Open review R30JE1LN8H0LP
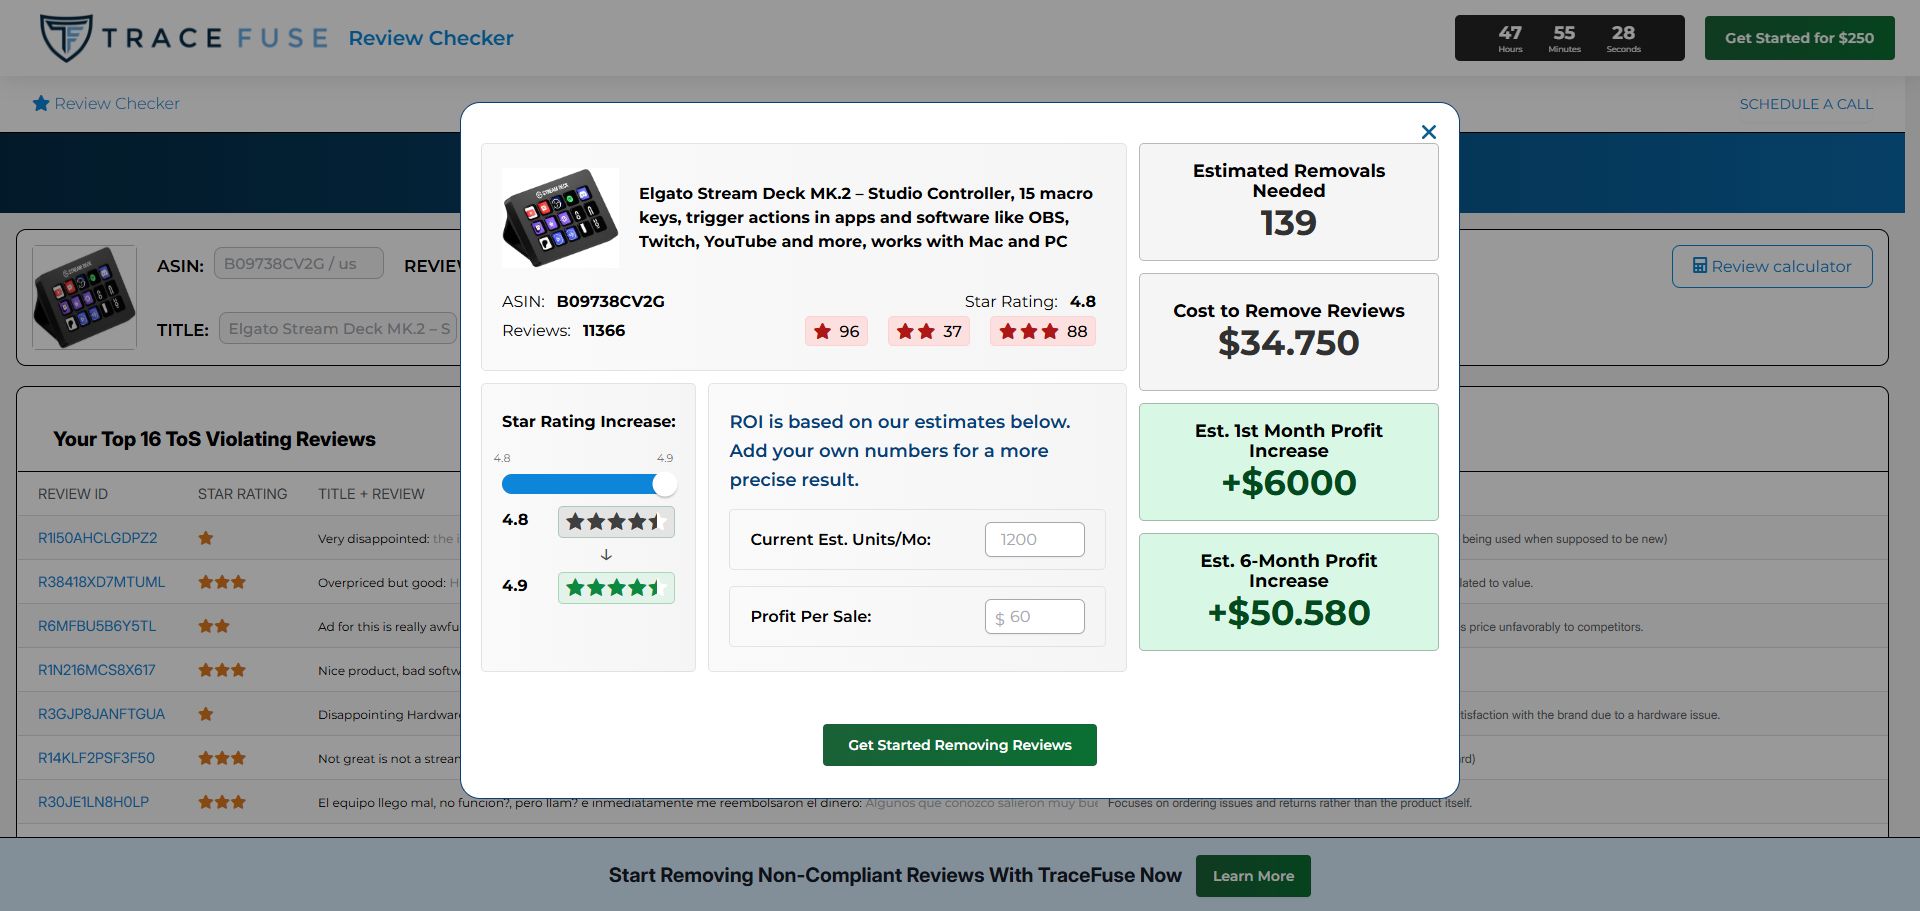The height and width of the screenshot is (911, 1920). 93,802
